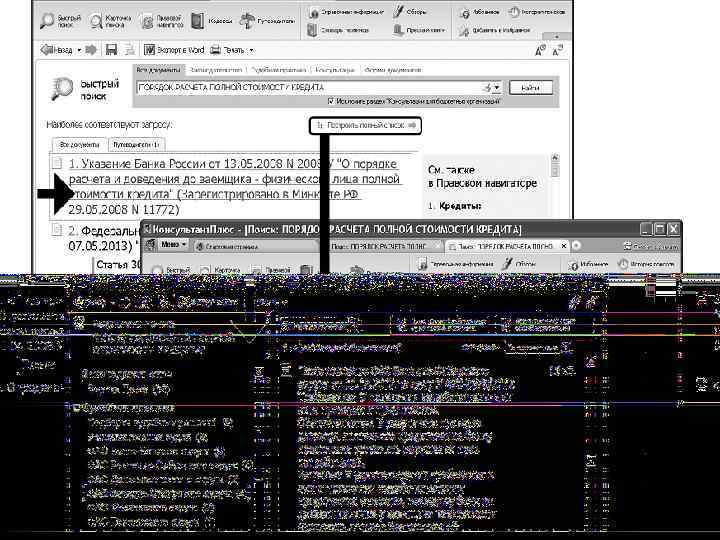Click the scroll-up arrow of the См. также panel
Viewport: 720px width, 540px height.
click(x=555, y=158)
